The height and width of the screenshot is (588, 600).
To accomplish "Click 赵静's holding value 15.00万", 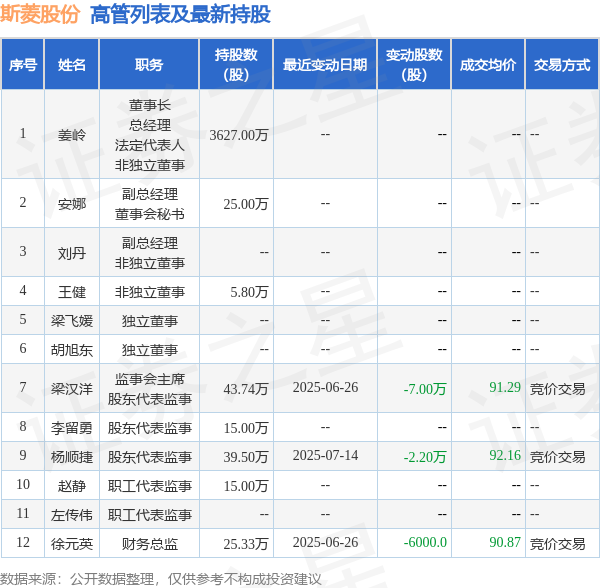I will (x=246, y=486).
